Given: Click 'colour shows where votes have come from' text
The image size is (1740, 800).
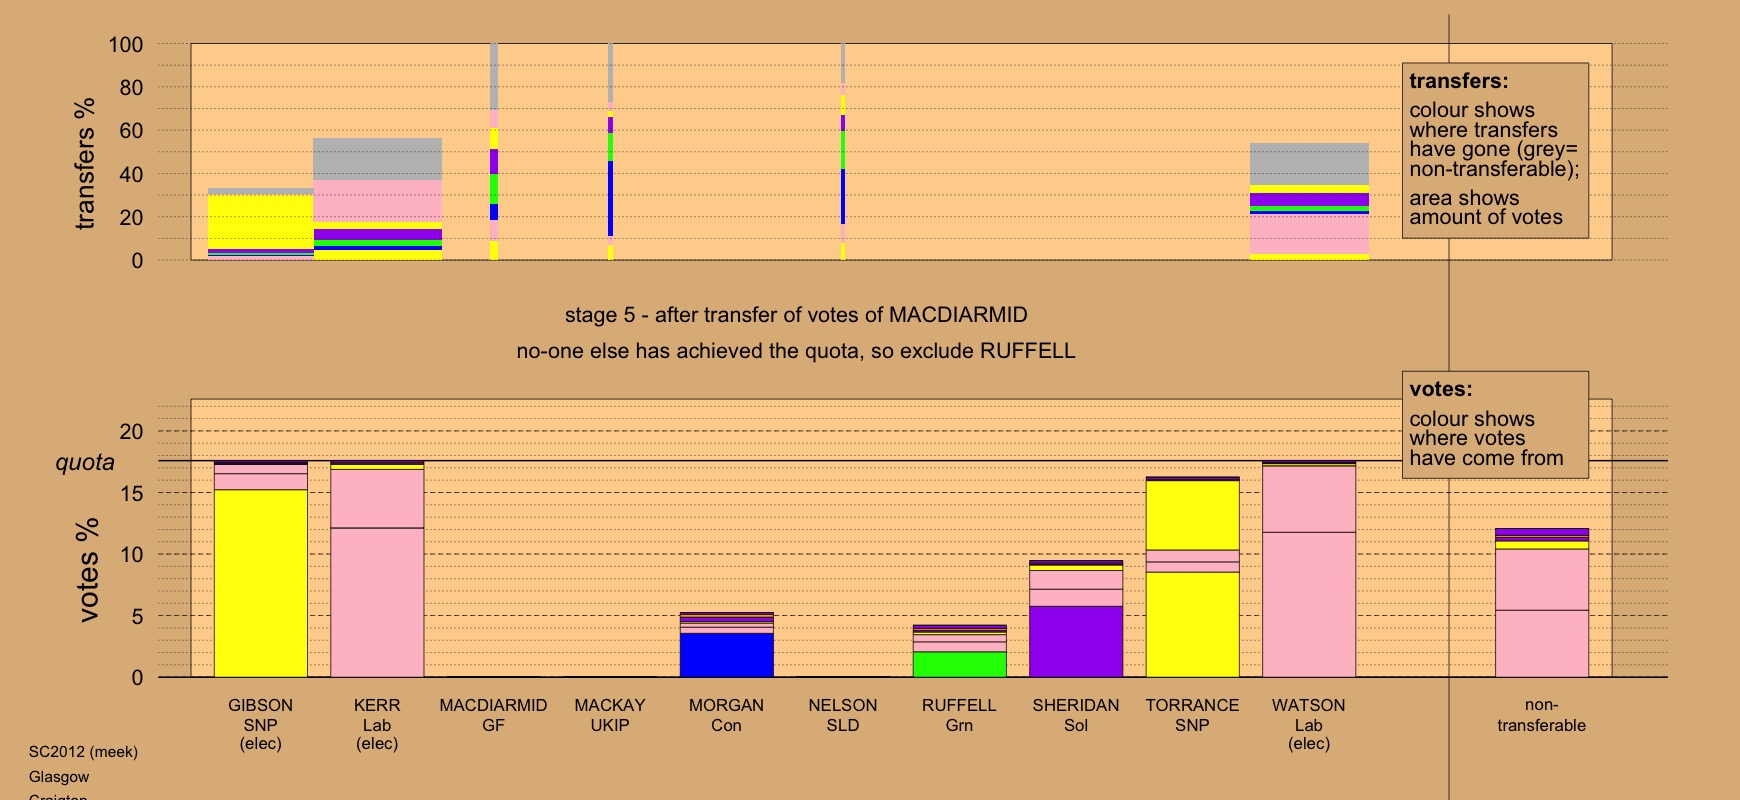Looking at the screenshot, I should 1486,439.
